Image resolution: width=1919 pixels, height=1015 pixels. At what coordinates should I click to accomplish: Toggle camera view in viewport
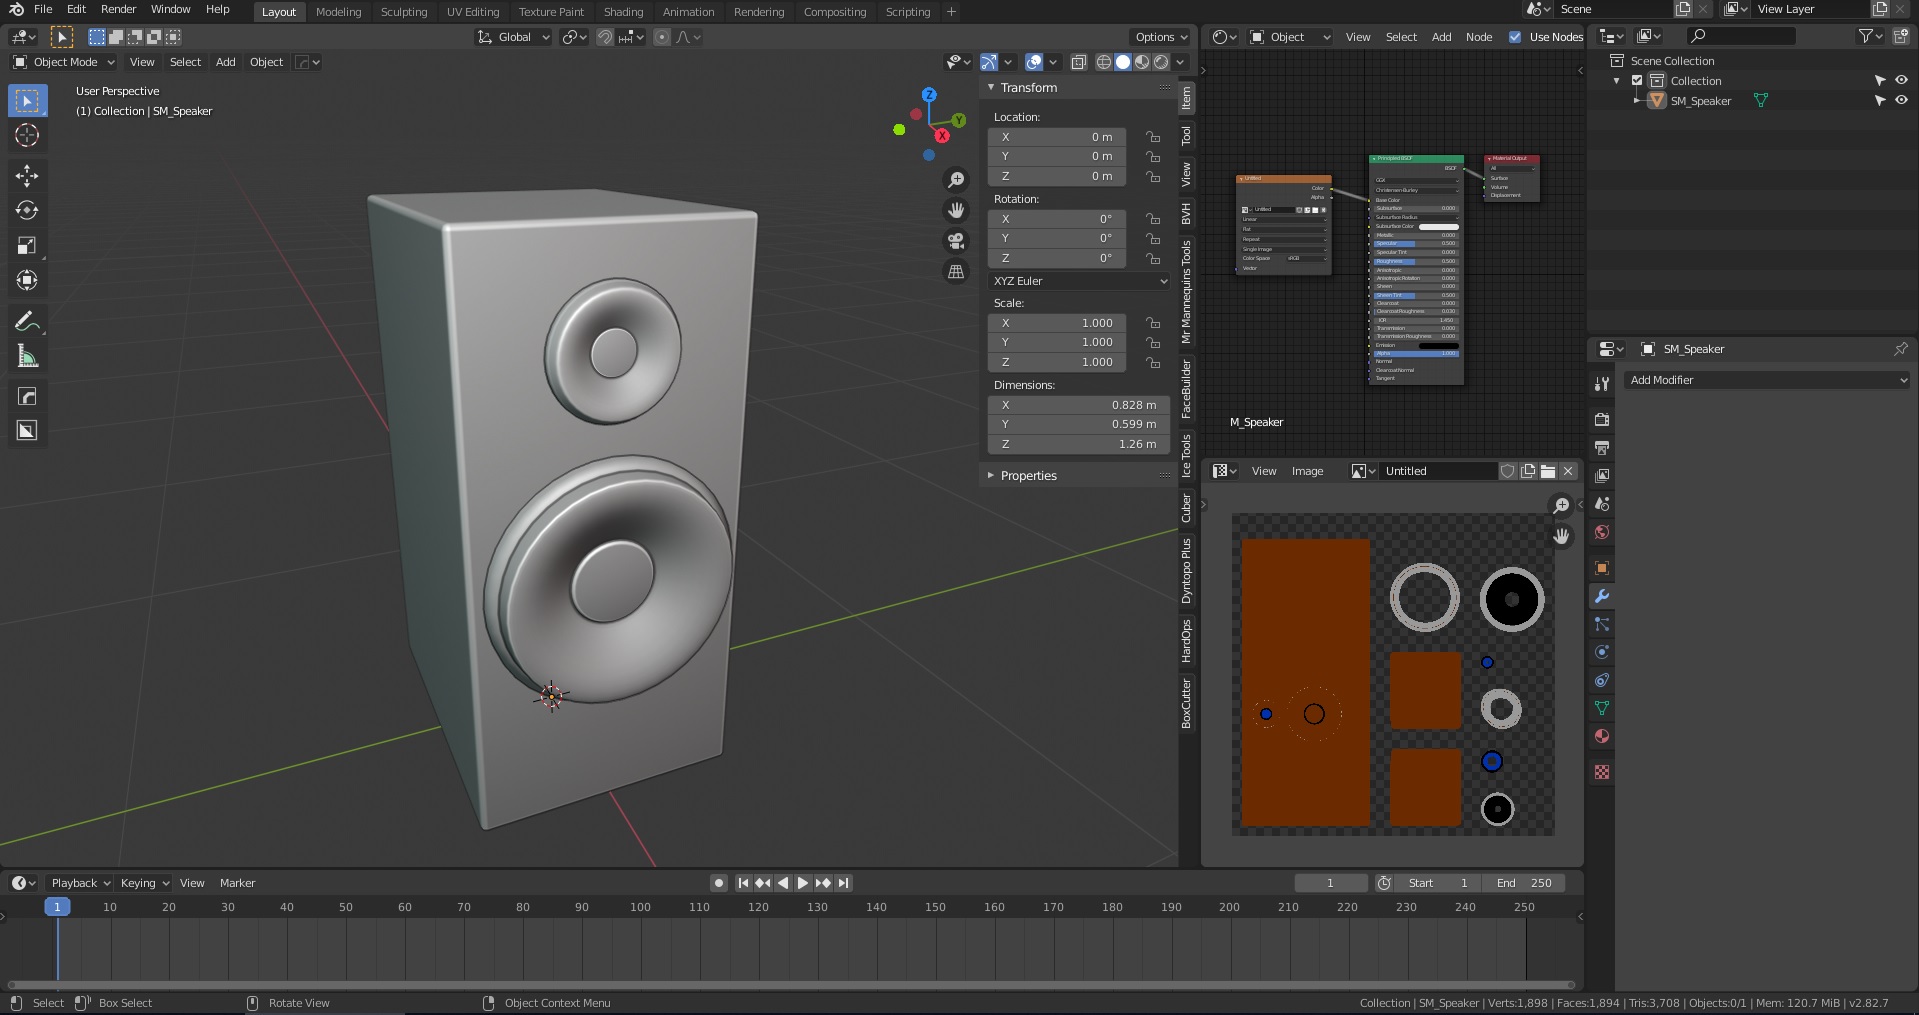(x=956, y=241)
